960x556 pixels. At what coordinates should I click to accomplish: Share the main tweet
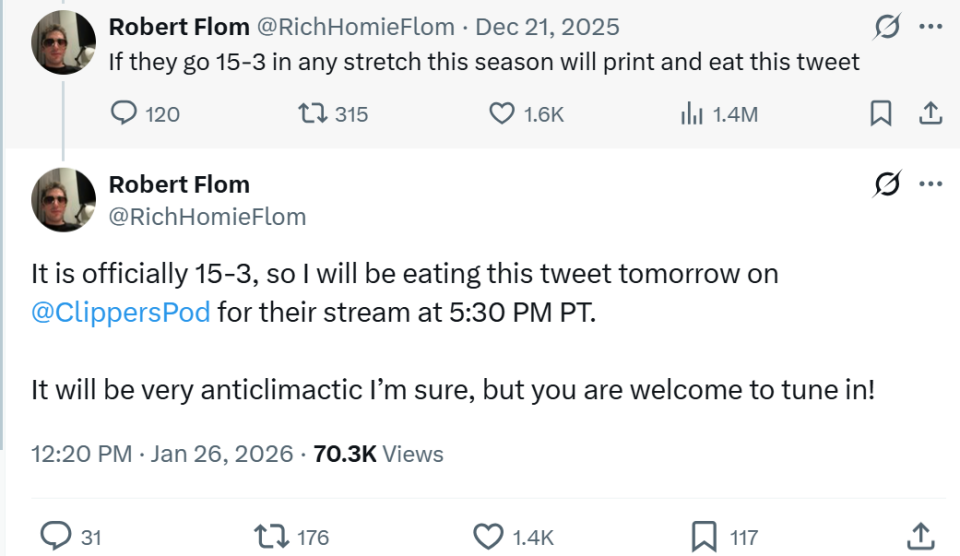click(x=920, y=537)
